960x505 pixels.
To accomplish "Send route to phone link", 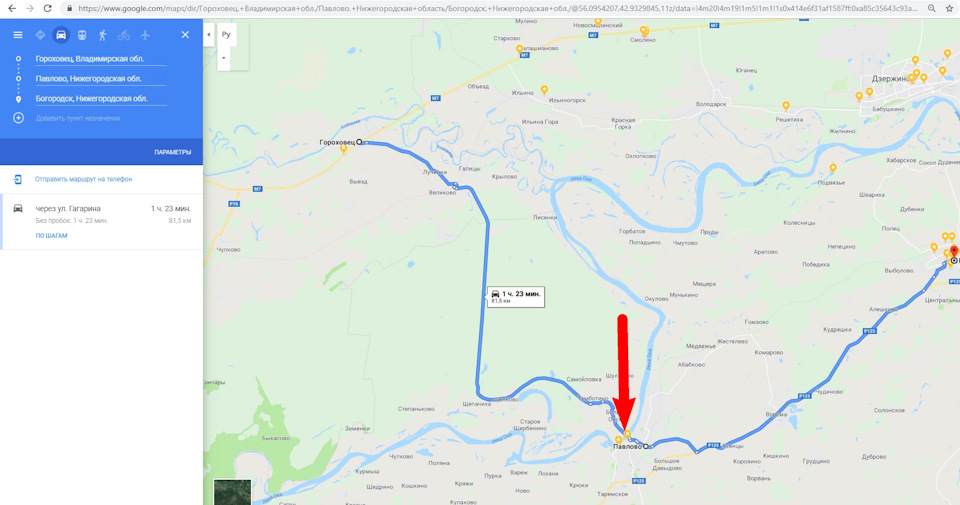I will pyautogui.click(x=83, y=179).
